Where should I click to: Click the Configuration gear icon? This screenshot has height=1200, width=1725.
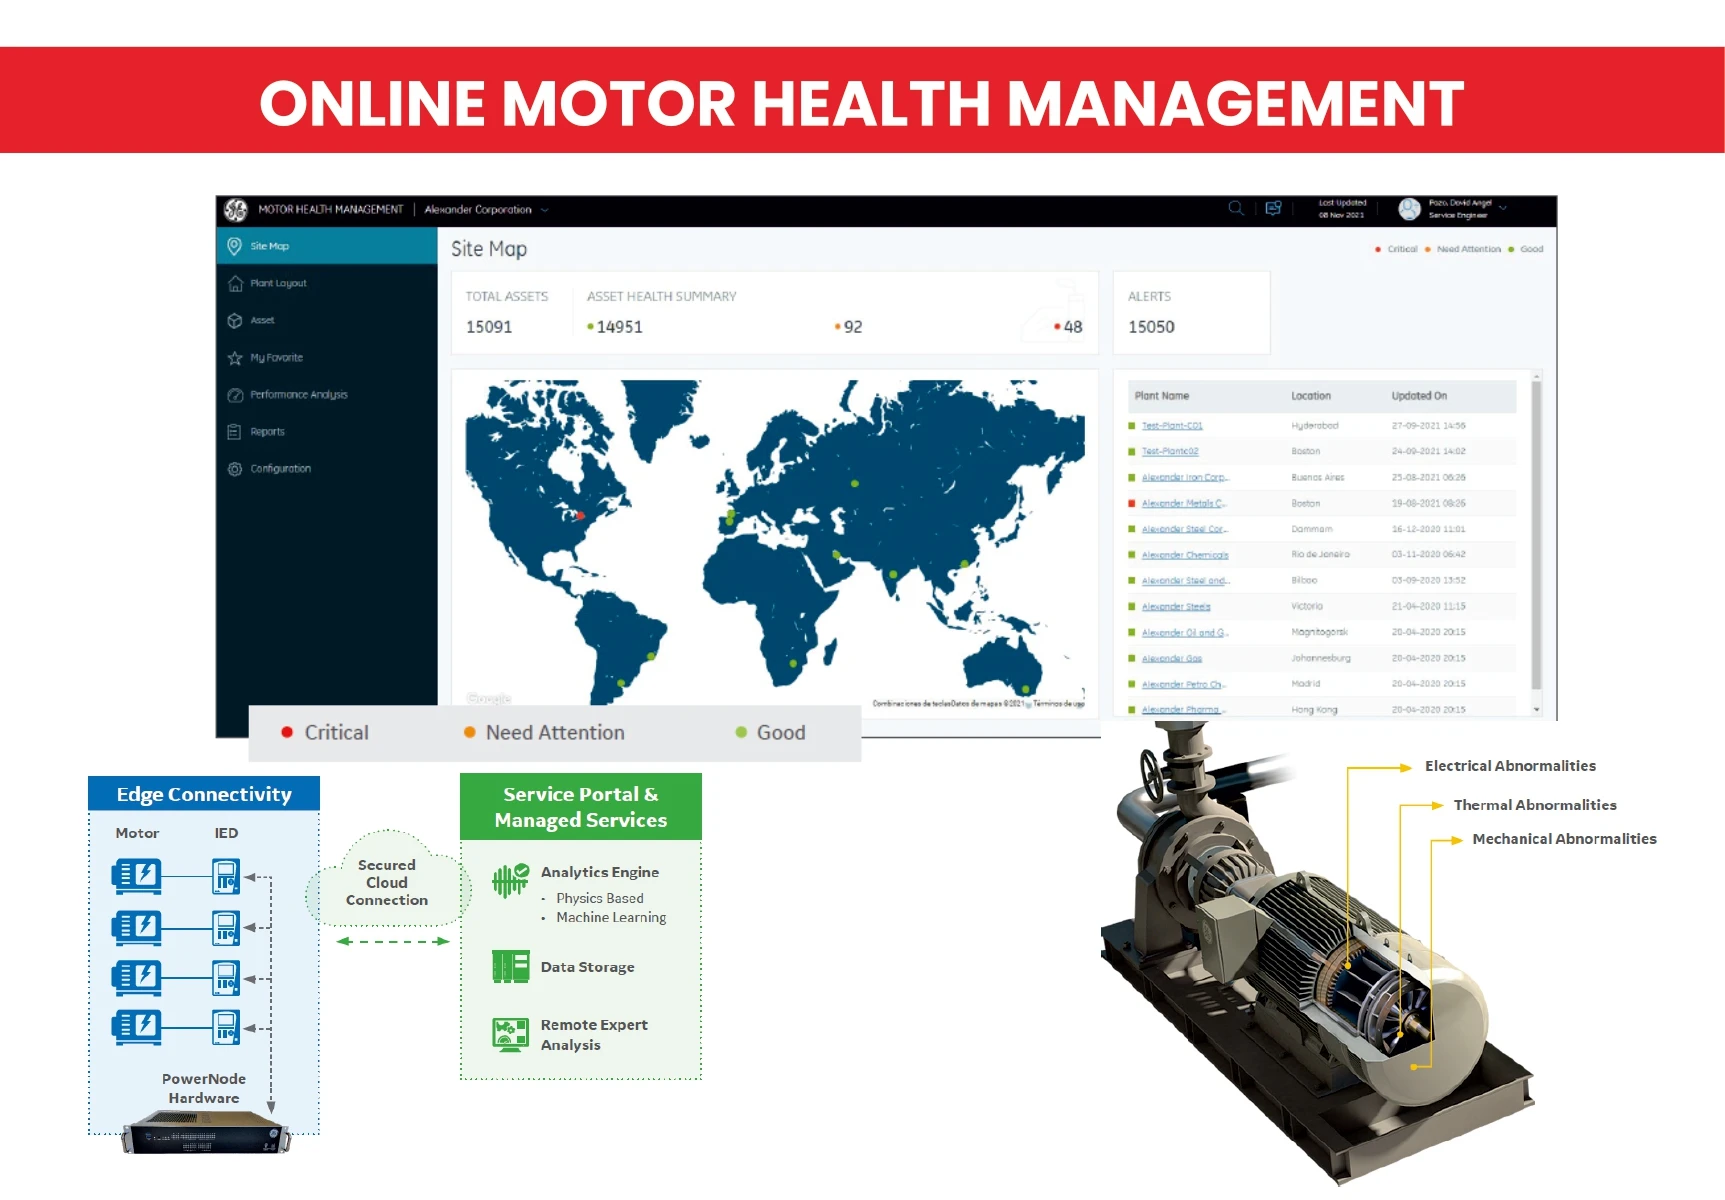[235, 469]
